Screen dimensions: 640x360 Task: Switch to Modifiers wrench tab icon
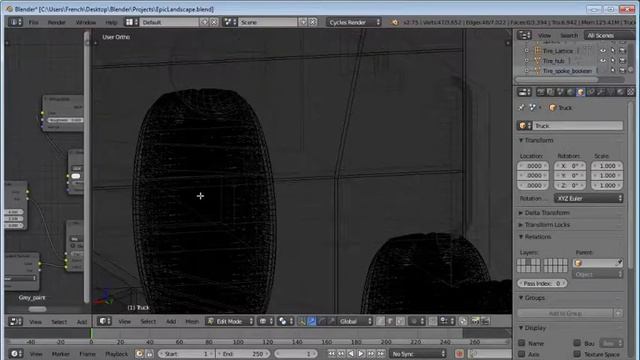(600, 92)
